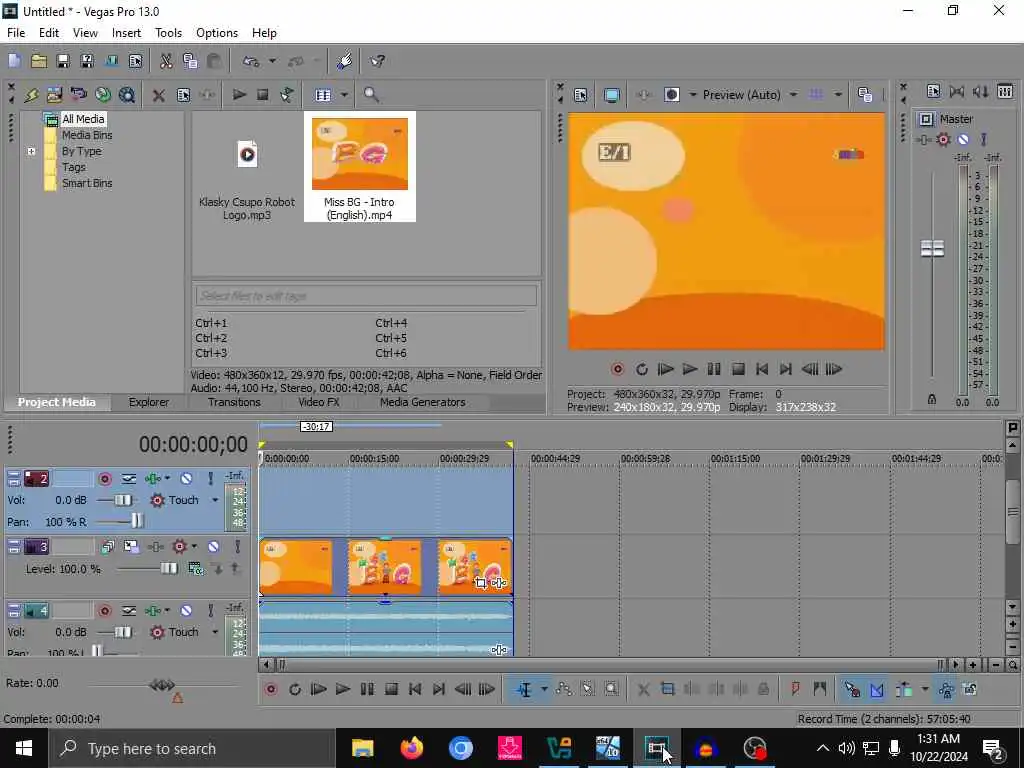The width and height of the screenshot is (1024, 768).
Task: Click the Insert Marker icon
Action: (x=795, y=689)
